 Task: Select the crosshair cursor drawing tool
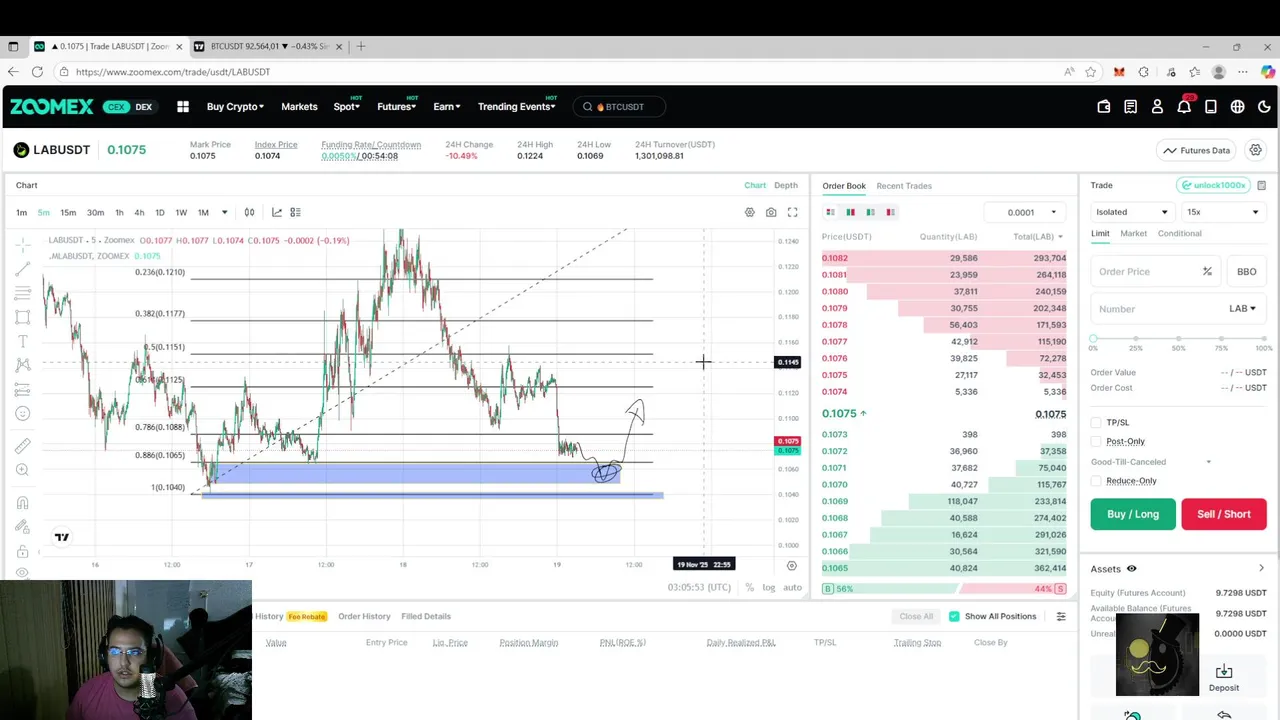coord(23,243)
